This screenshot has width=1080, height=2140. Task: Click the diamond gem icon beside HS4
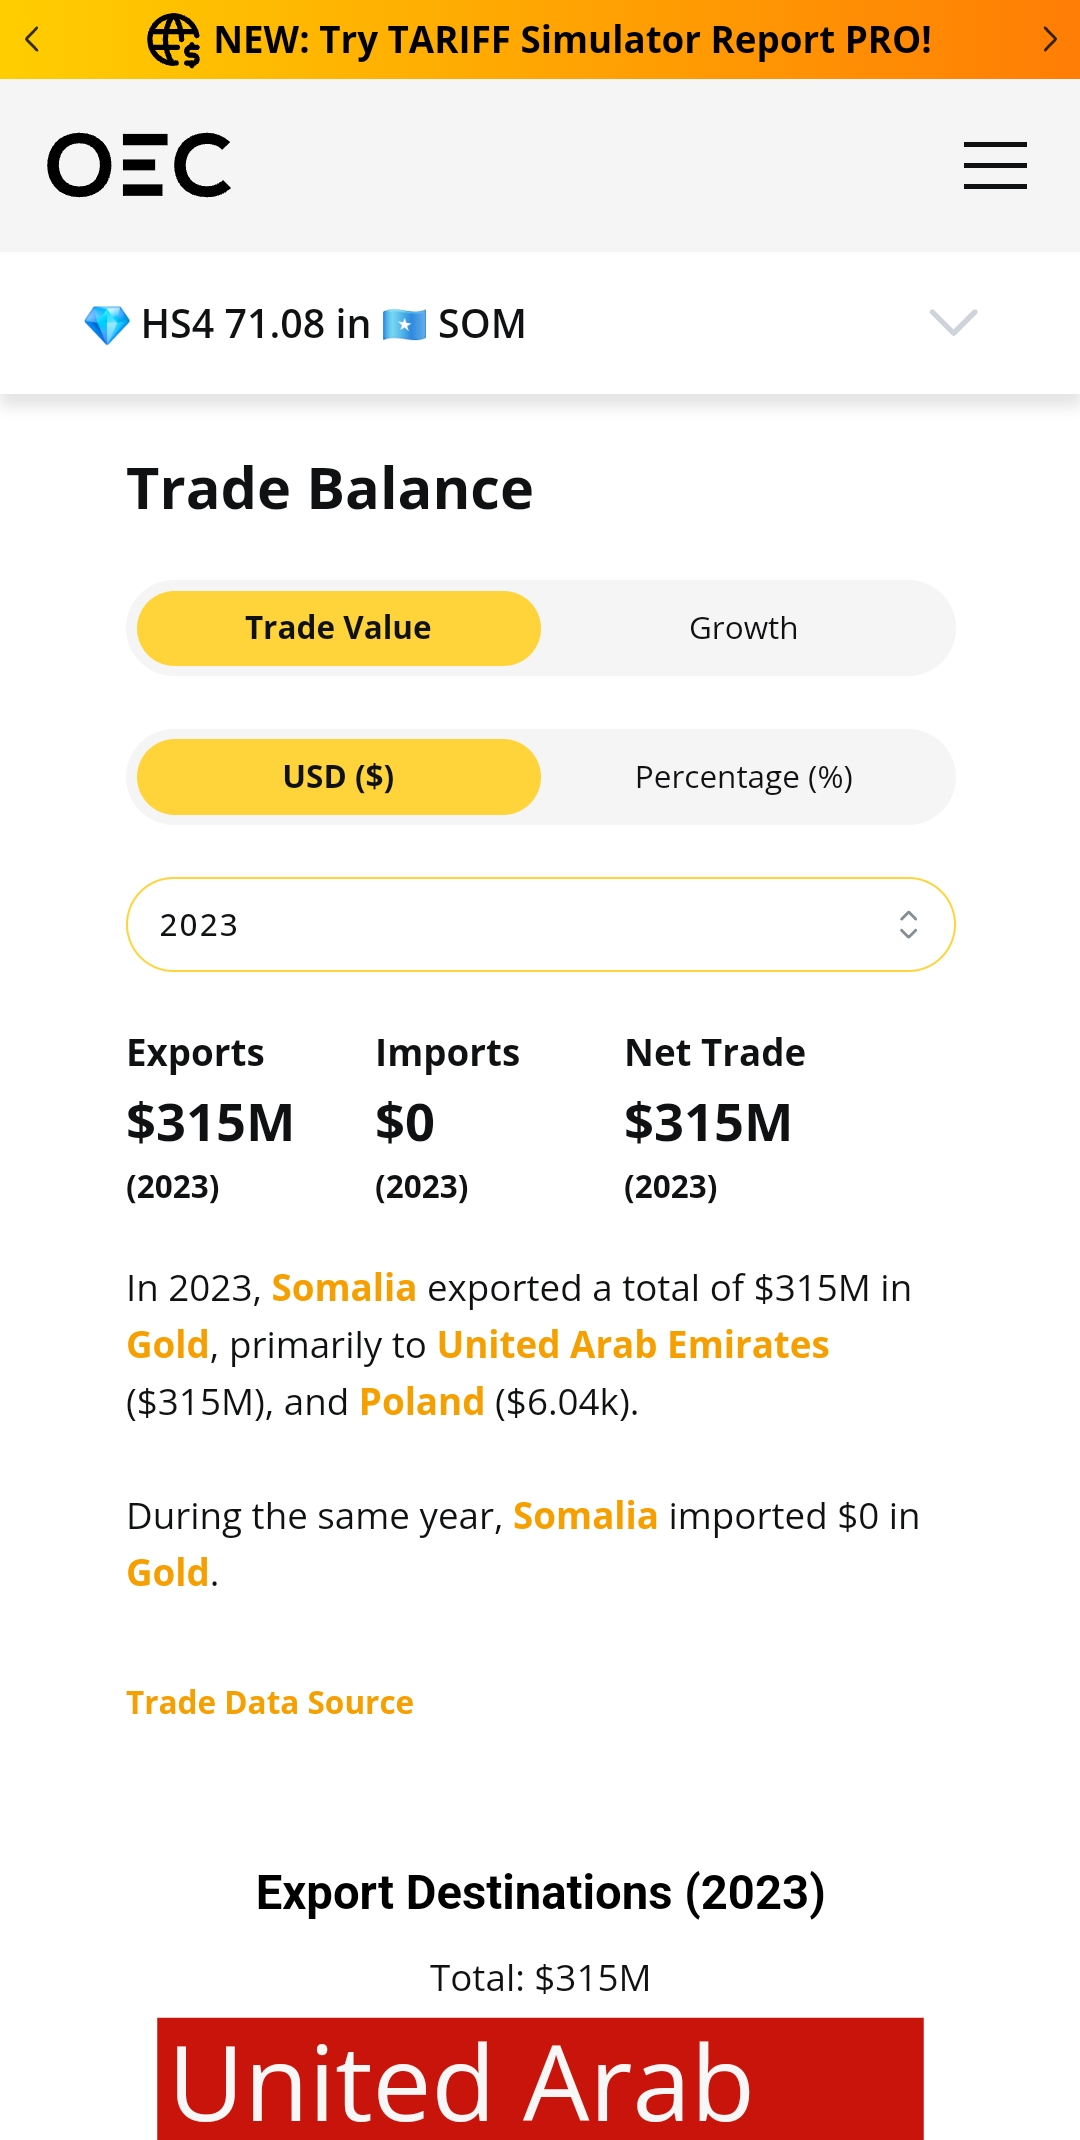tap(106, 325)
